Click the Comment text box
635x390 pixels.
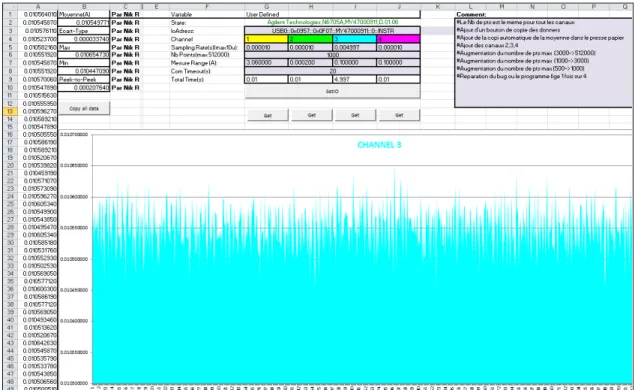[543, 63]
